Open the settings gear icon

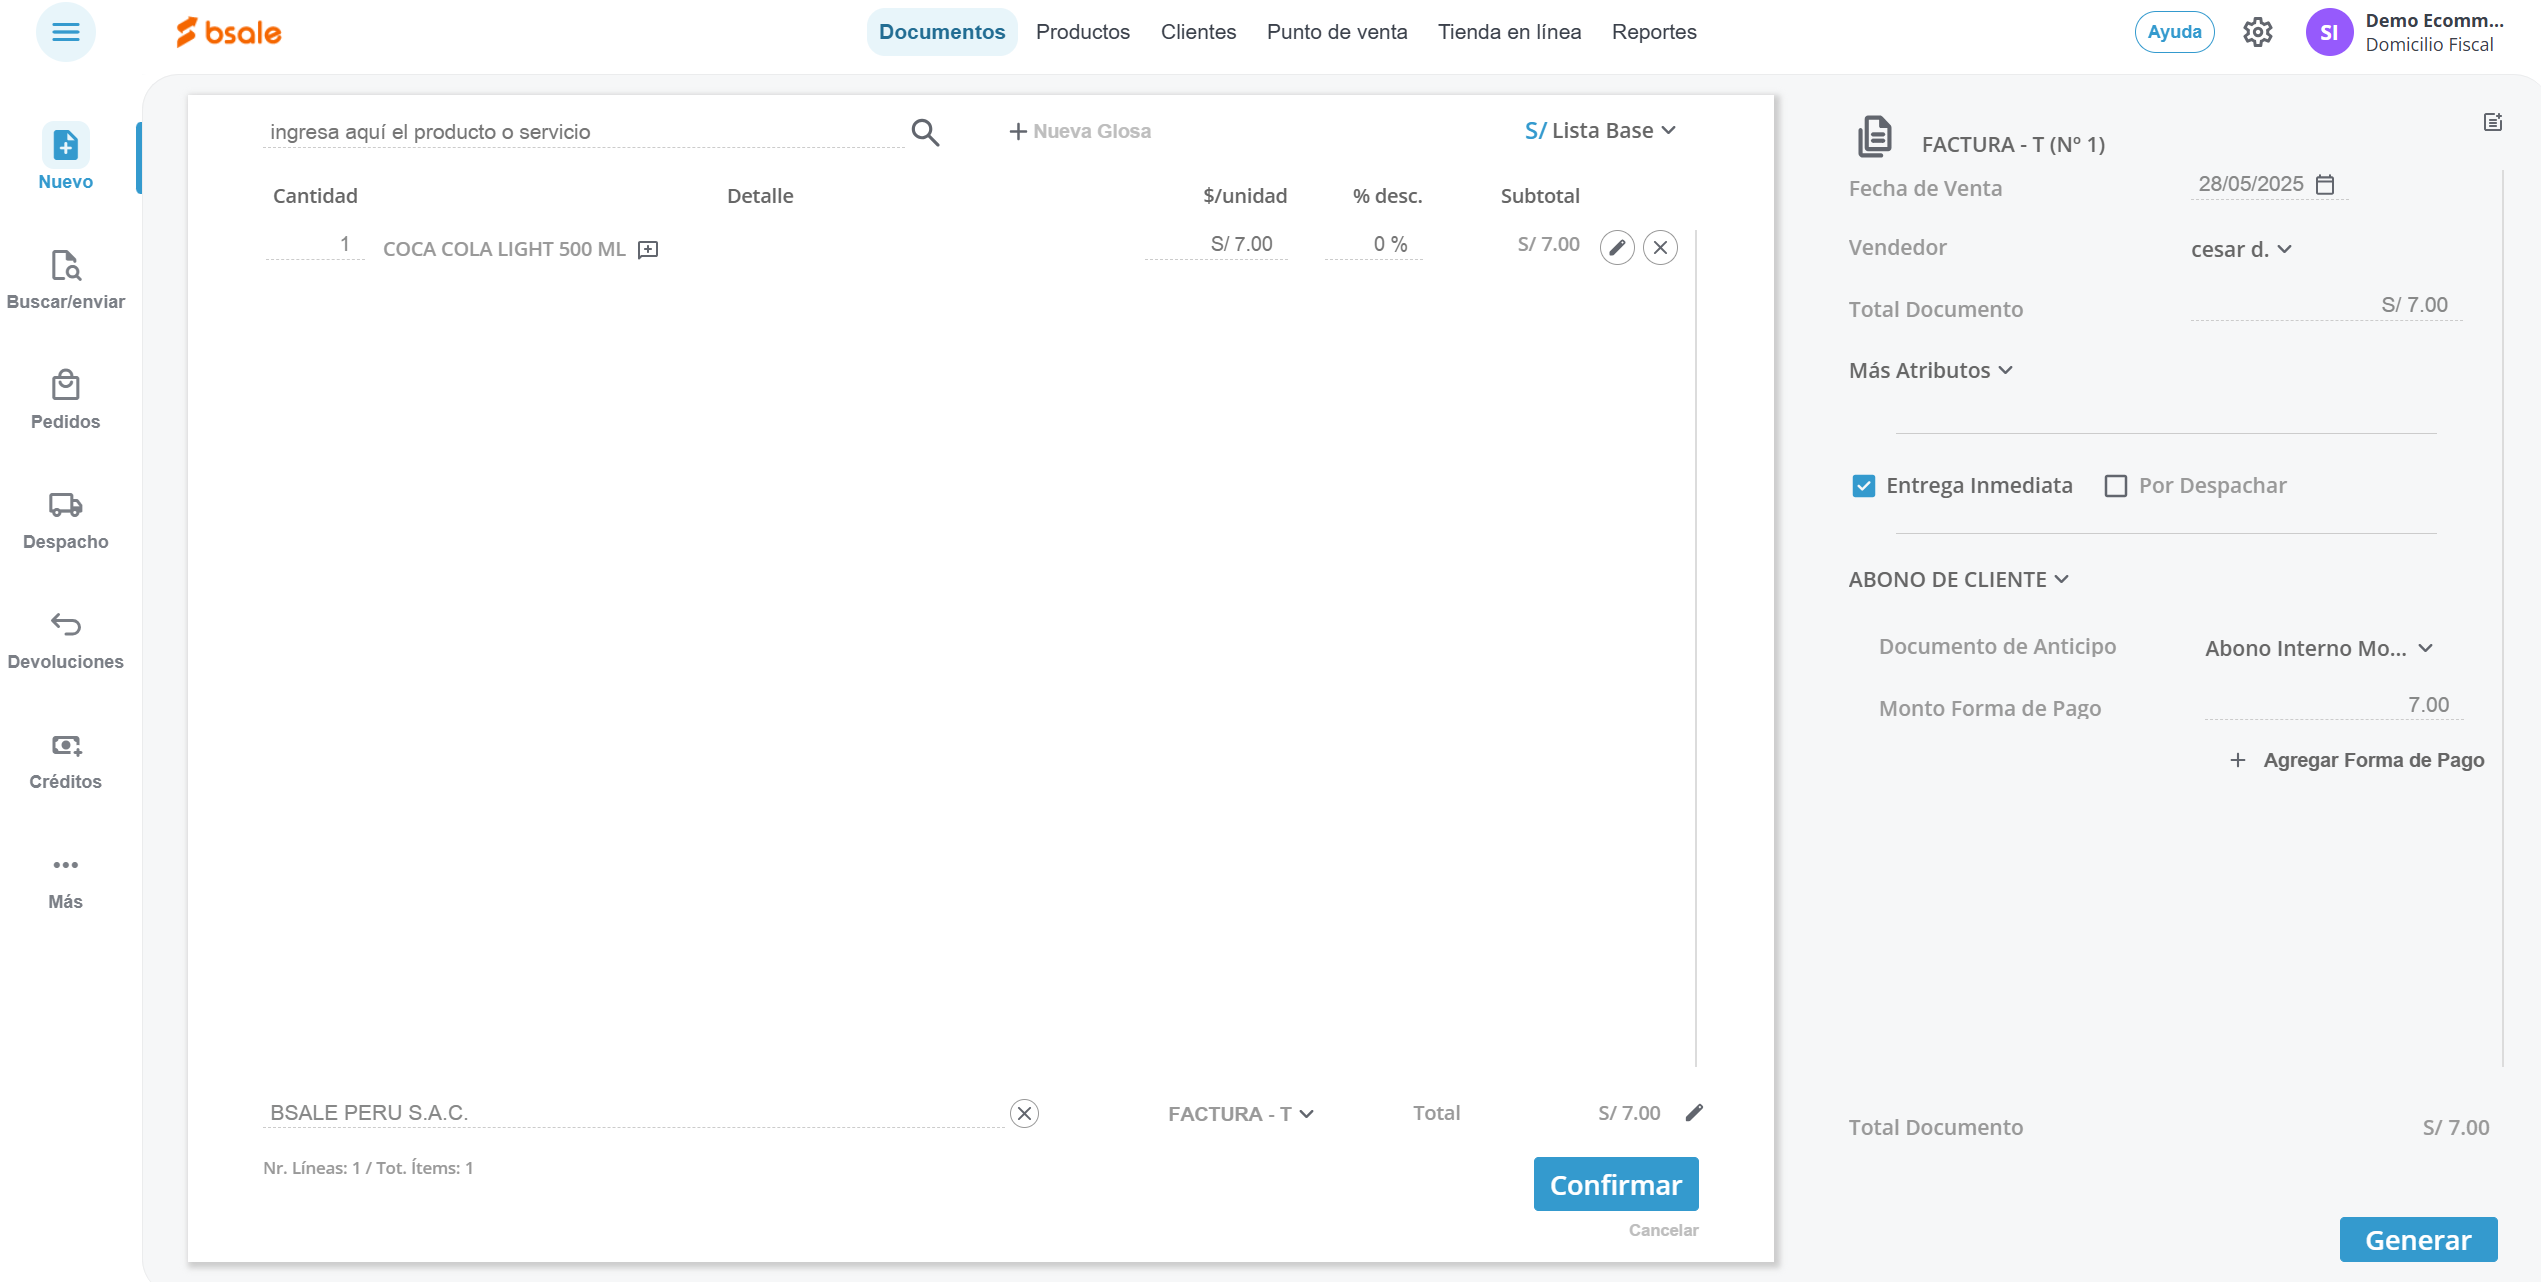2257,32
